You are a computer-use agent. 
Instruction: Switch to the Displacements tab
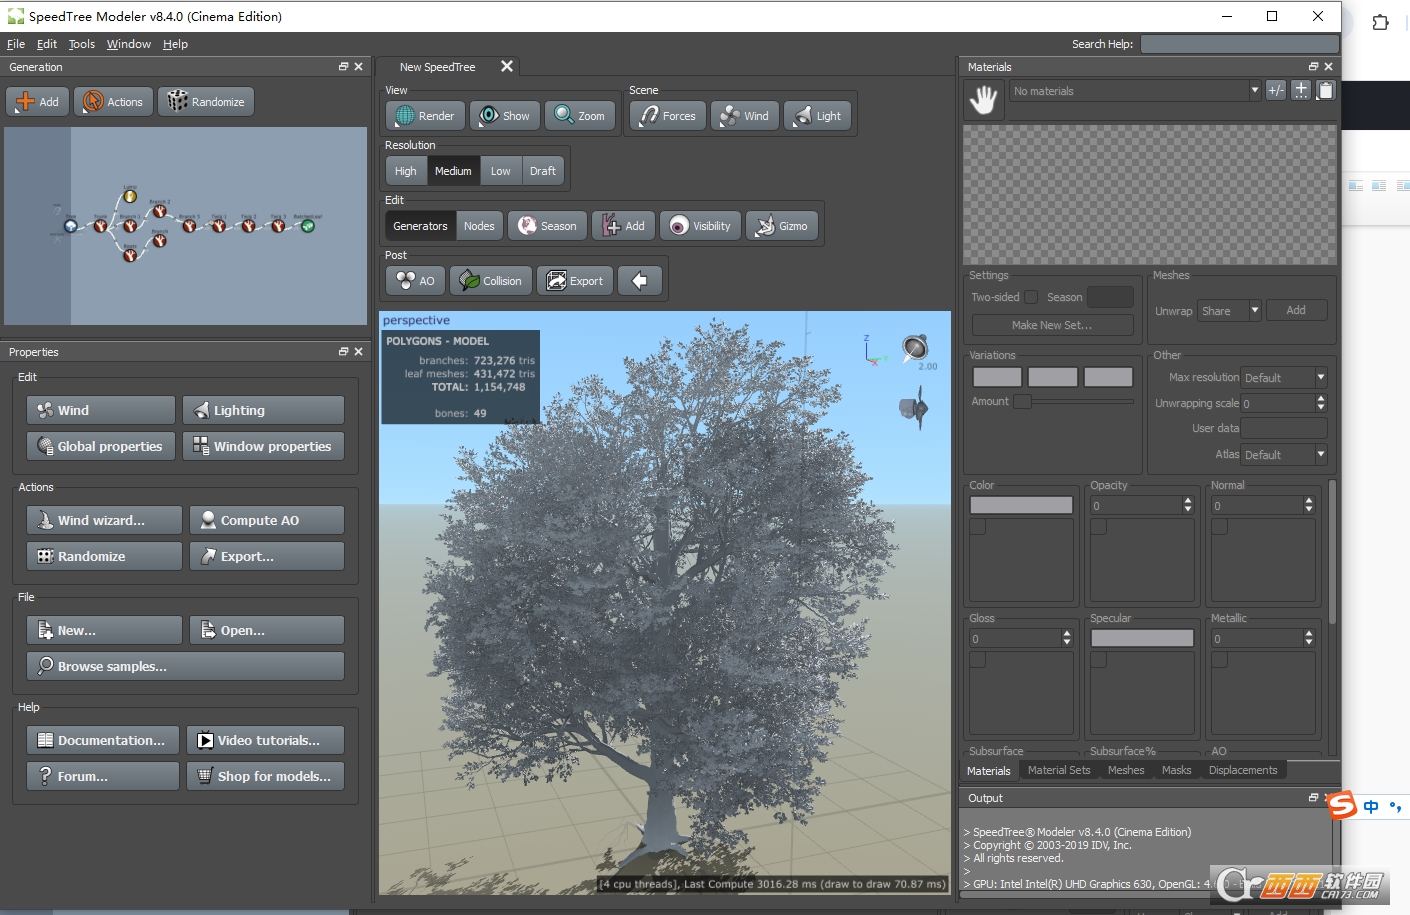[1243, 770]
